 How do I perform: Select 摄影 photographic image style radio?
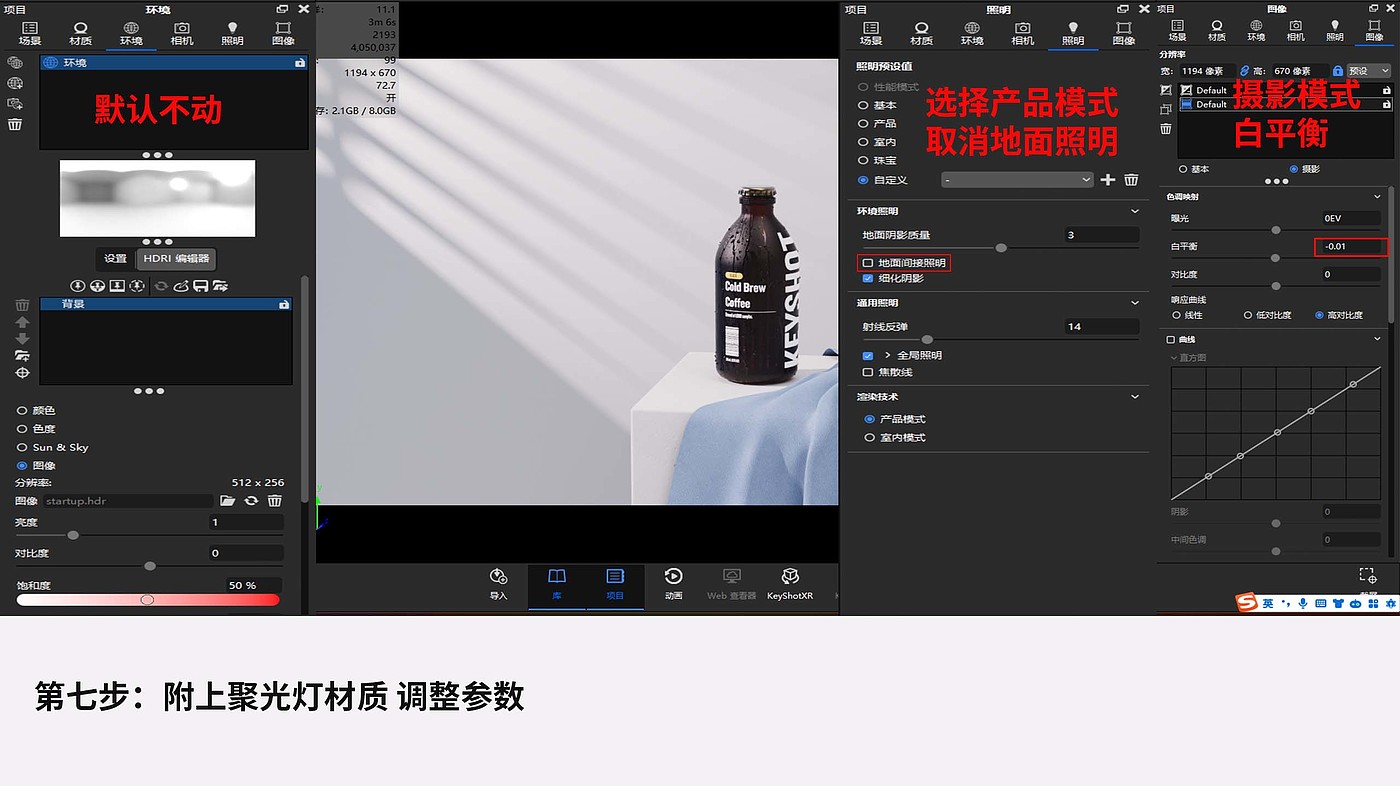point(1294,169)
